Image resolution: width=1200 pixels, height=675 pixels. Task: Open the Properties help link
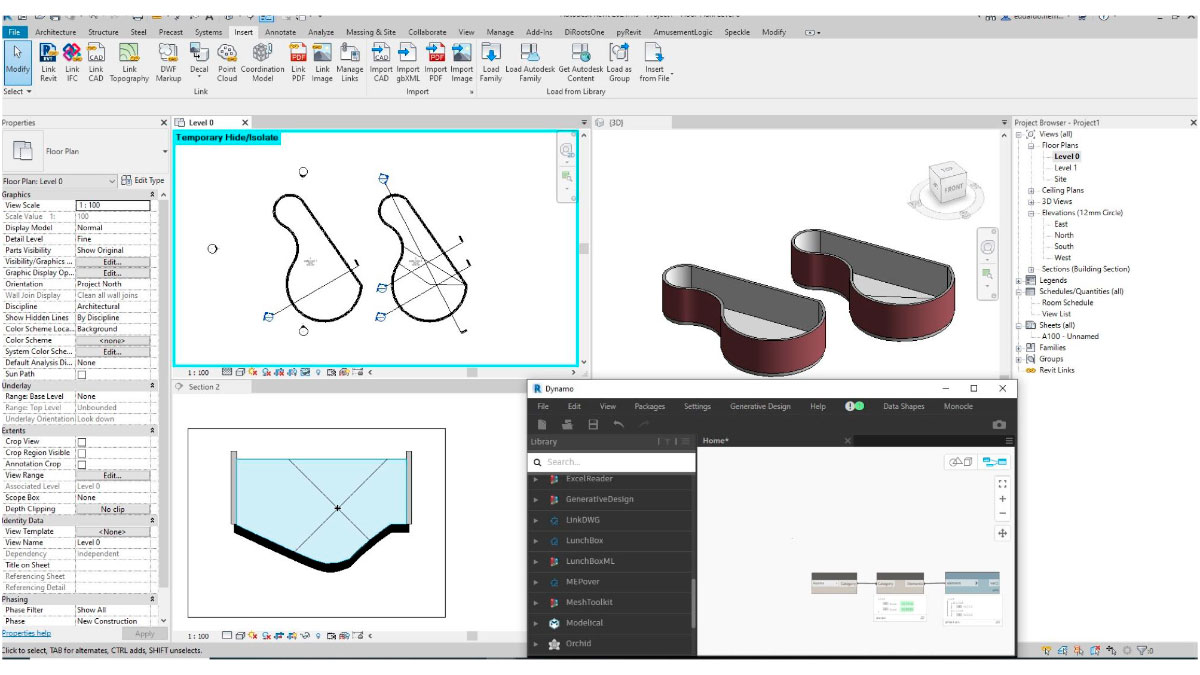coord(26,633)
